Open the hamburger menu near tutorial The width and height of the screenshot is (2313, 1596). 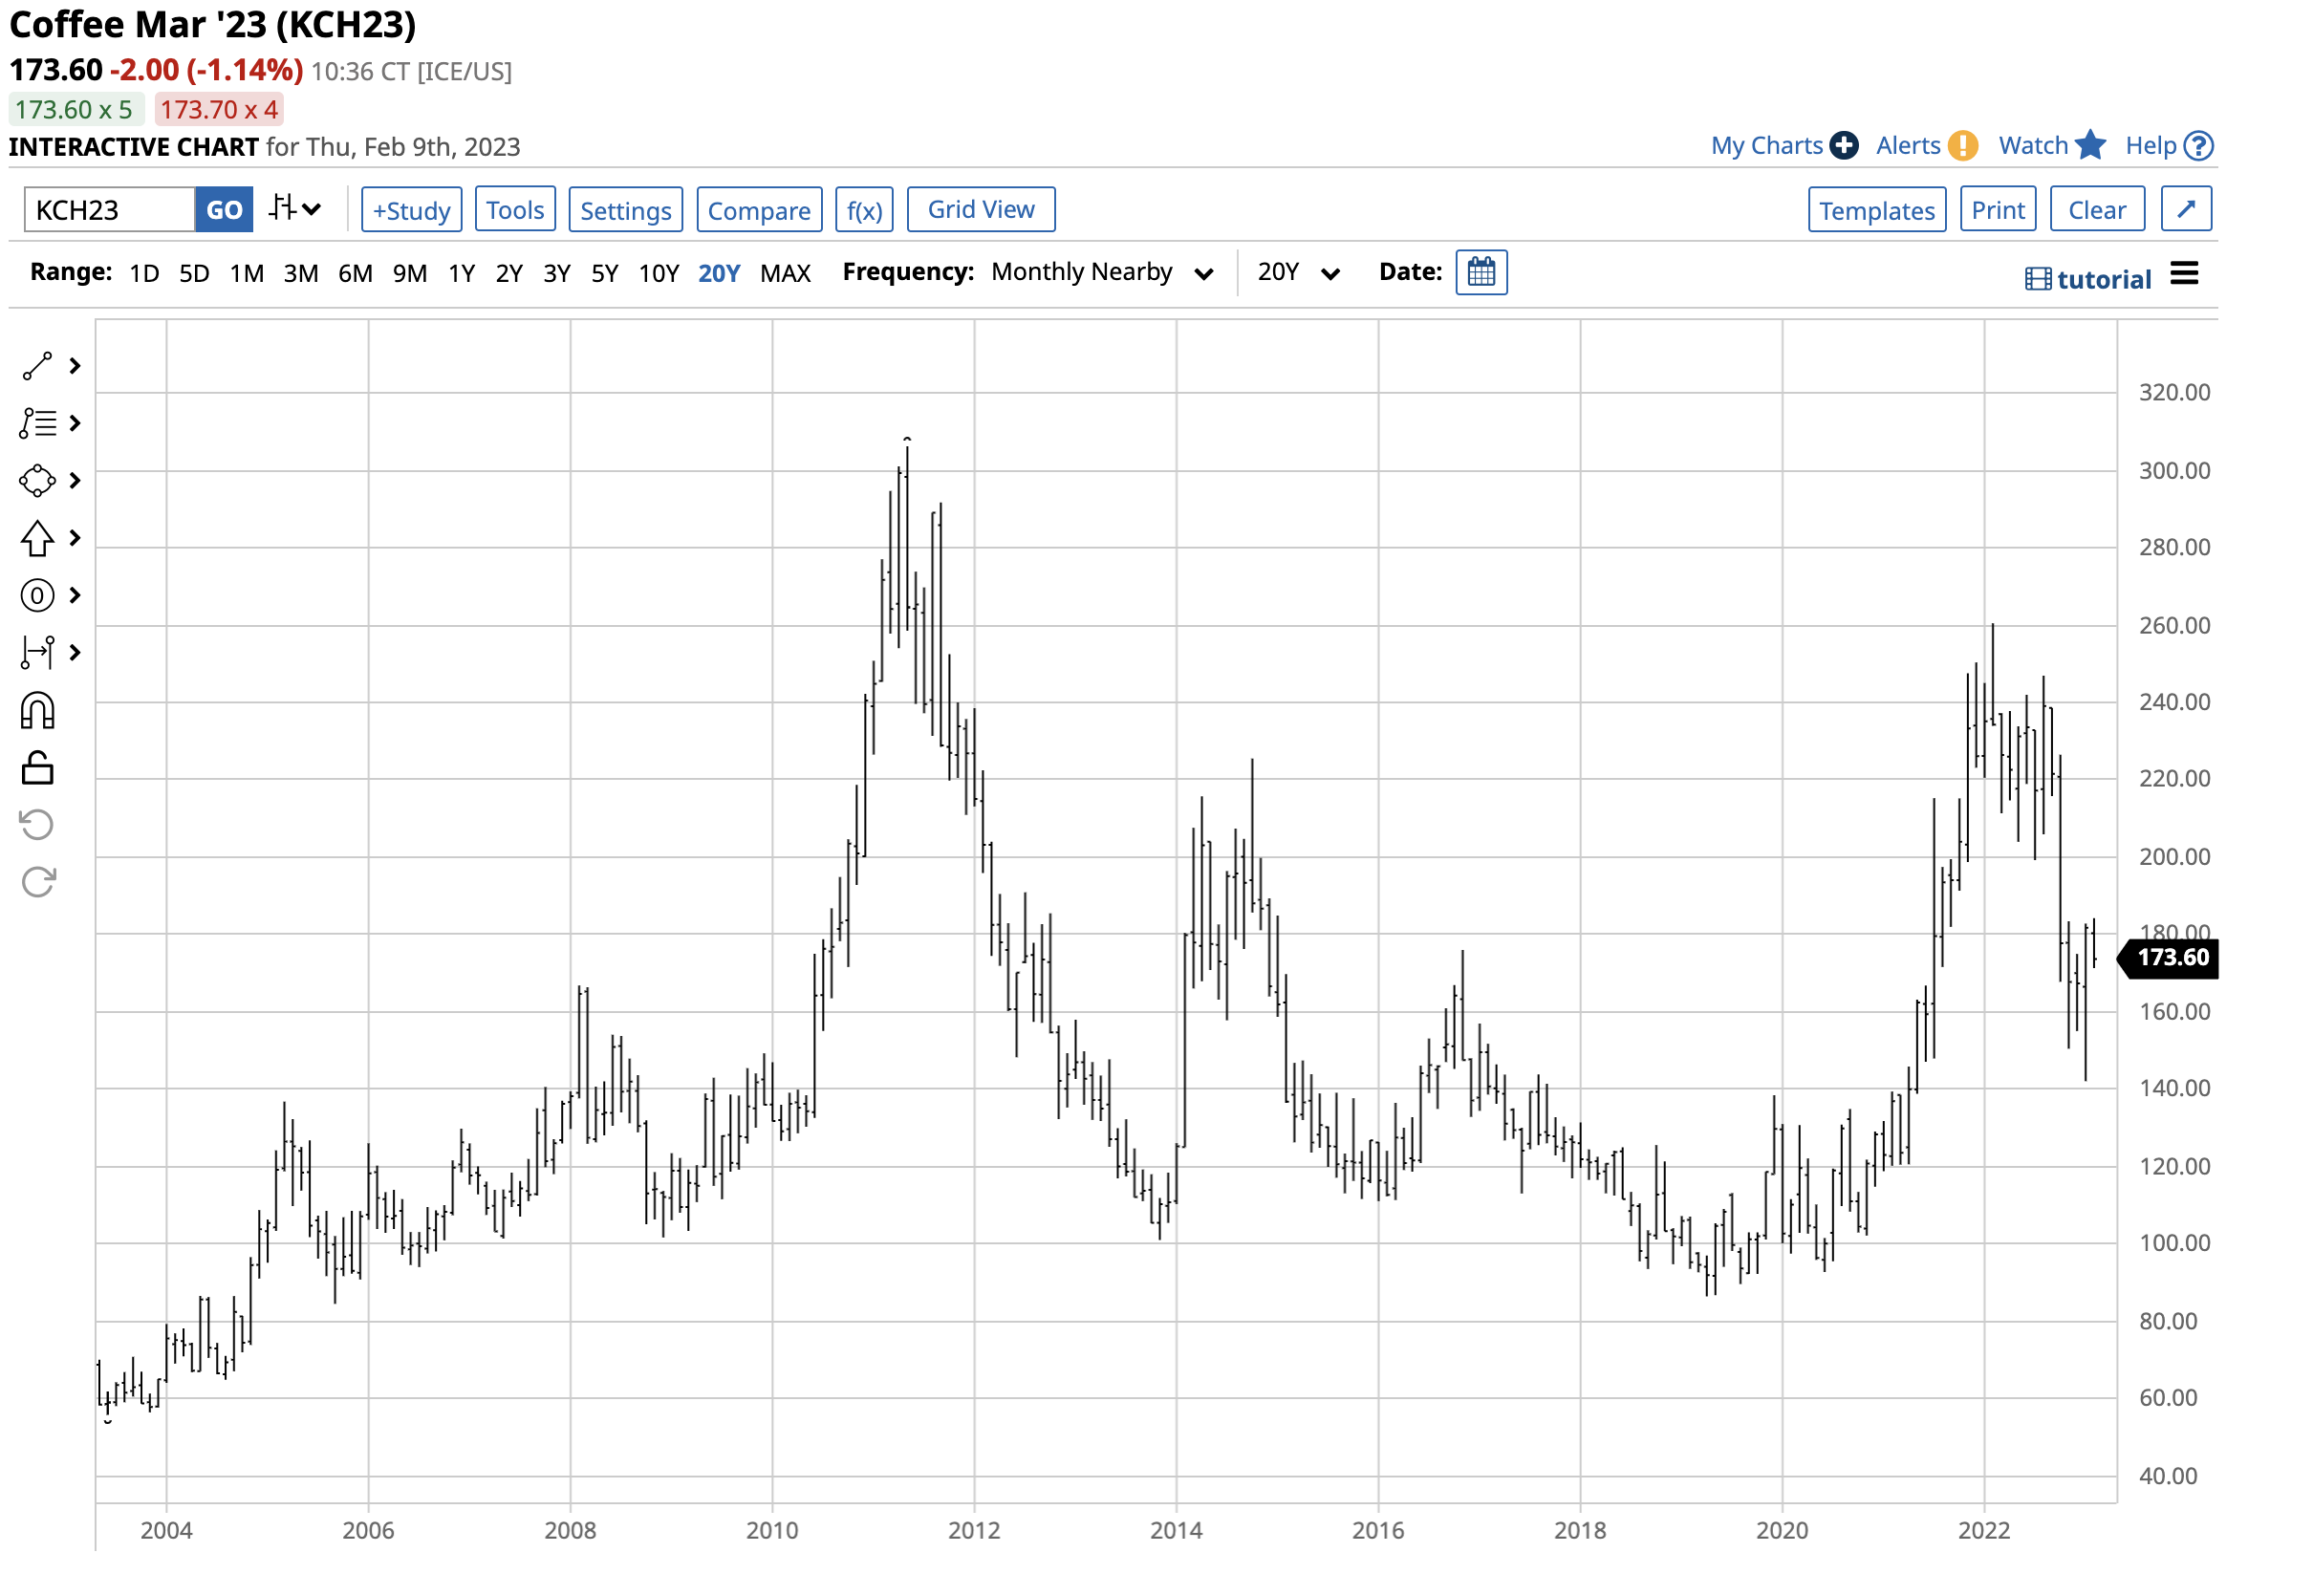click(2184, 274)
